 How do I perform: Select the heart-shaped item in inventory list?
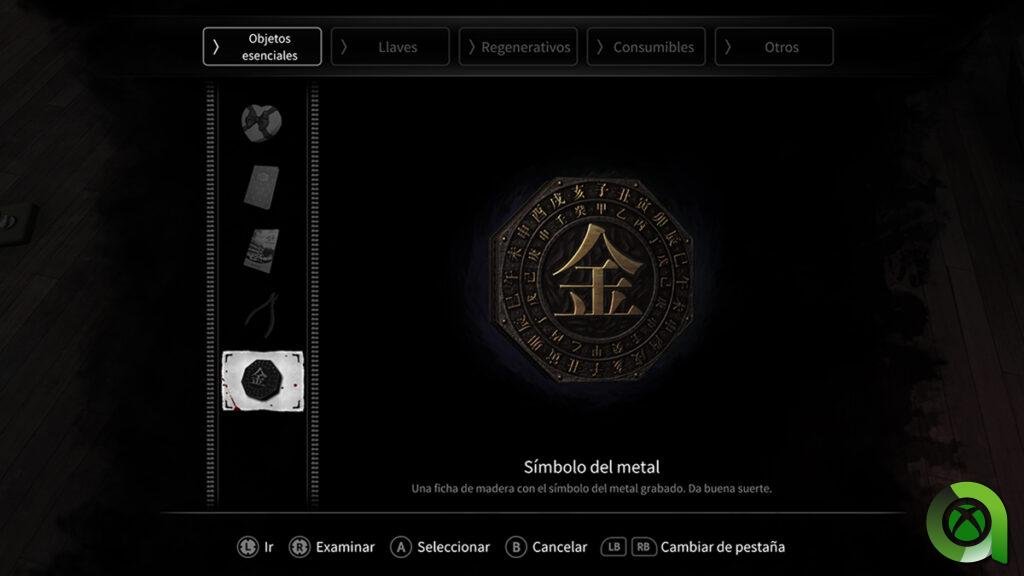click(x=261, y=122)
